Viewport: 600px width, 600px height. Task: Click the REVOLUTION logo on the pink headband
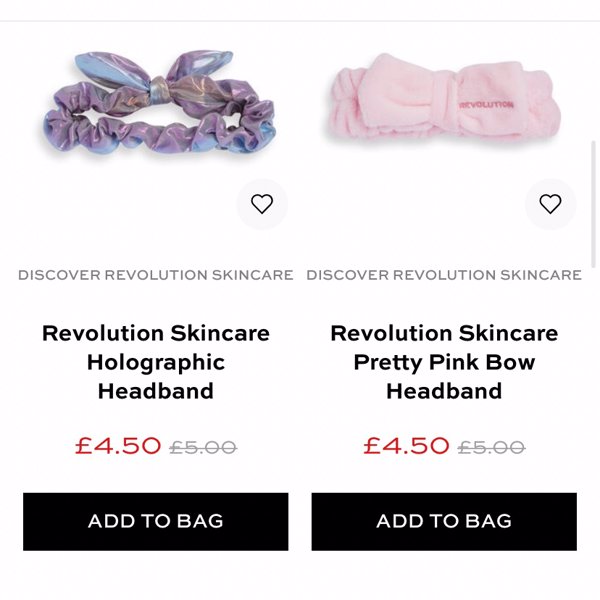coord(486,105)
